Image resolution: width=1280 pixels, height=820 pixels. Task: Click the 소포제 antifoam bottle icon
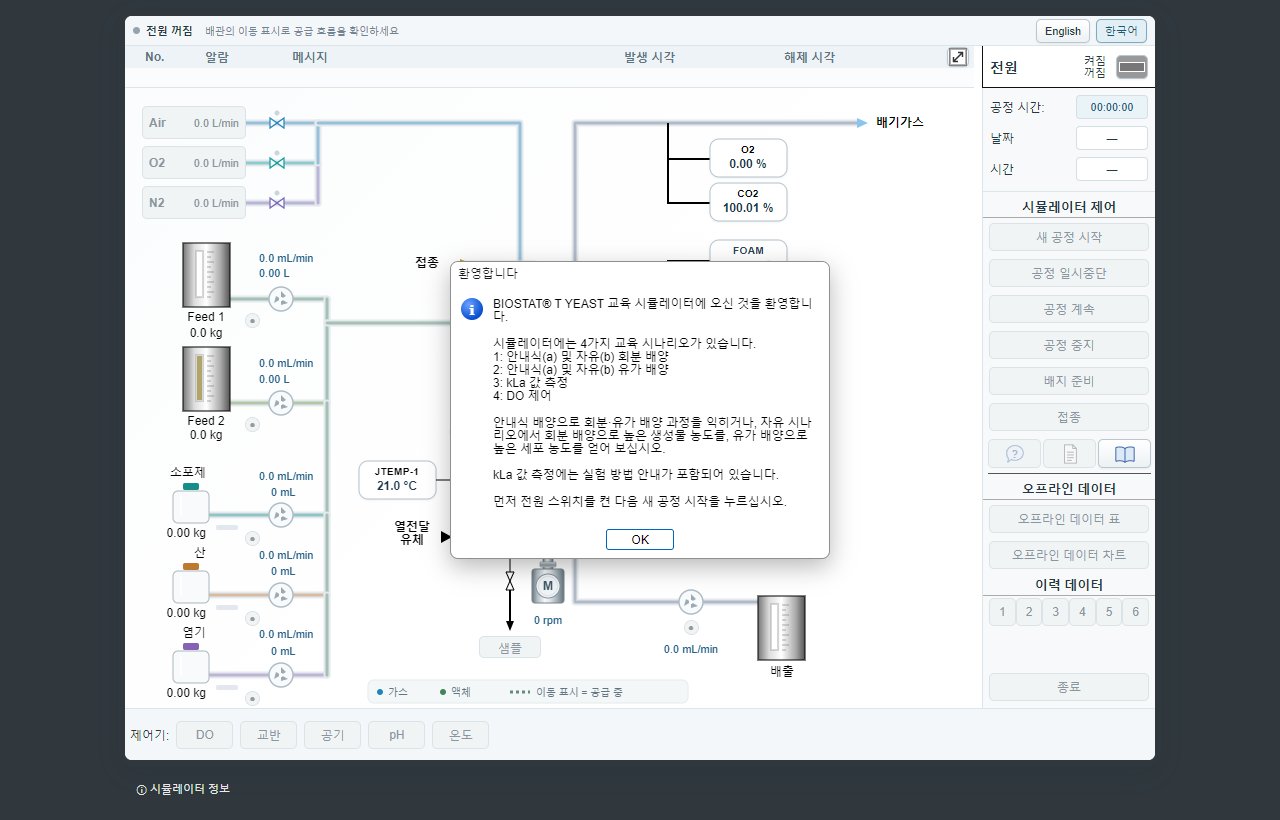coord(191,504)
